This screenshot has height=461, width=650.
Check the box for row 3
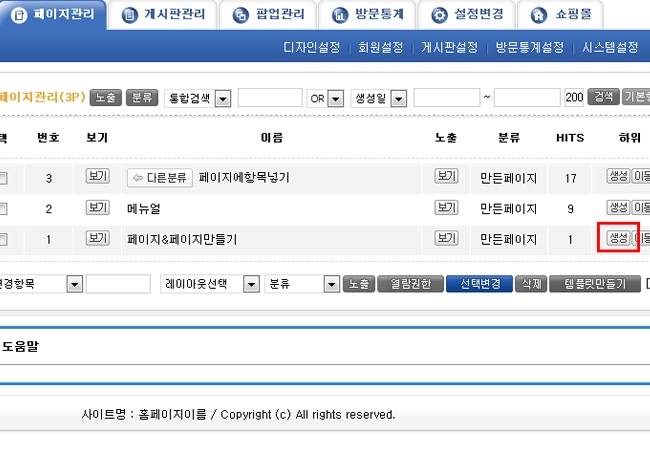click(x=3, y=179)
